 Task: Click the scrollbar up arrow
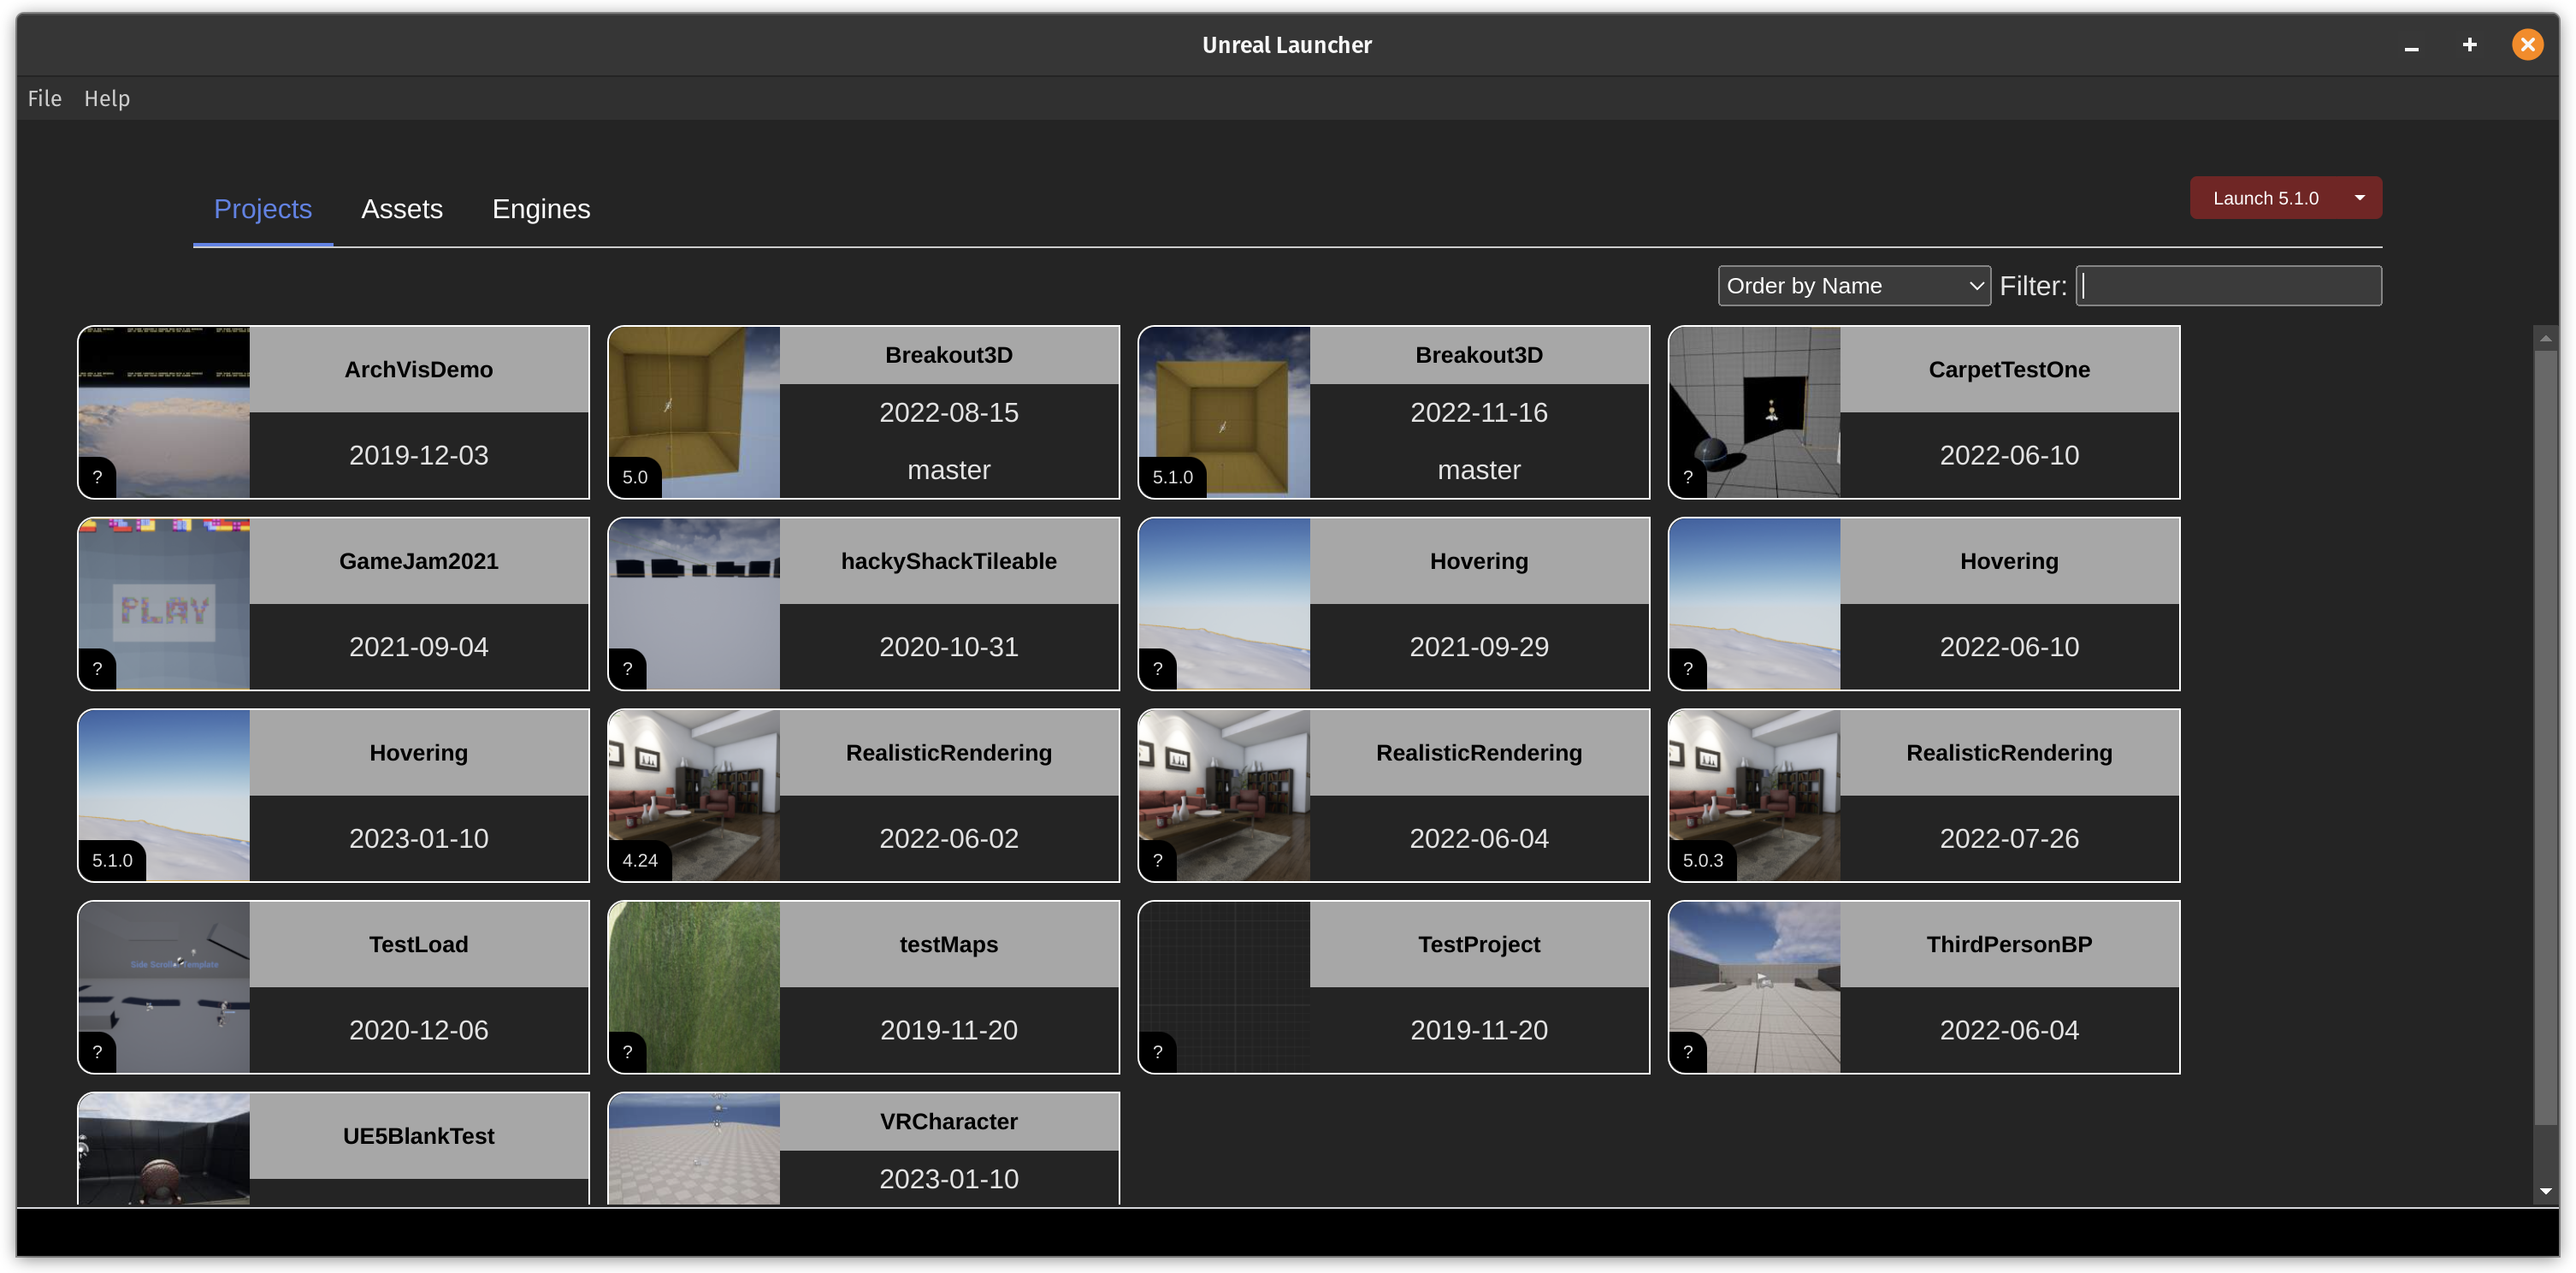[2545, 338]
